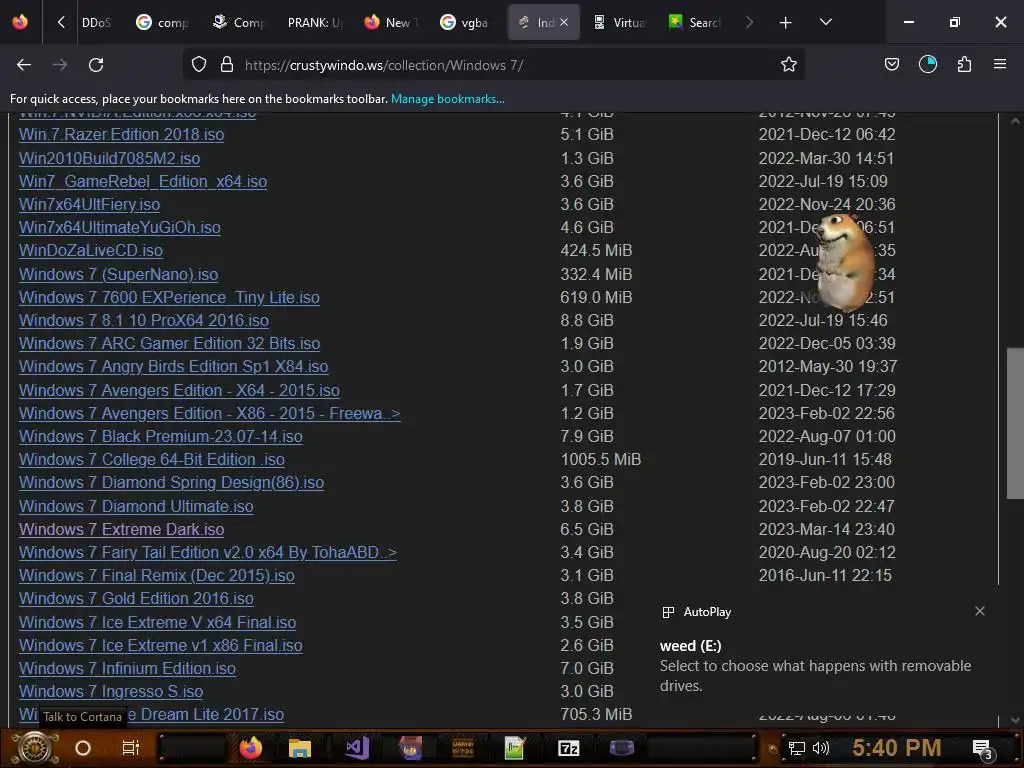Open Windows 7 Ice Extreme V x64 Final.iso

(157, 622)
